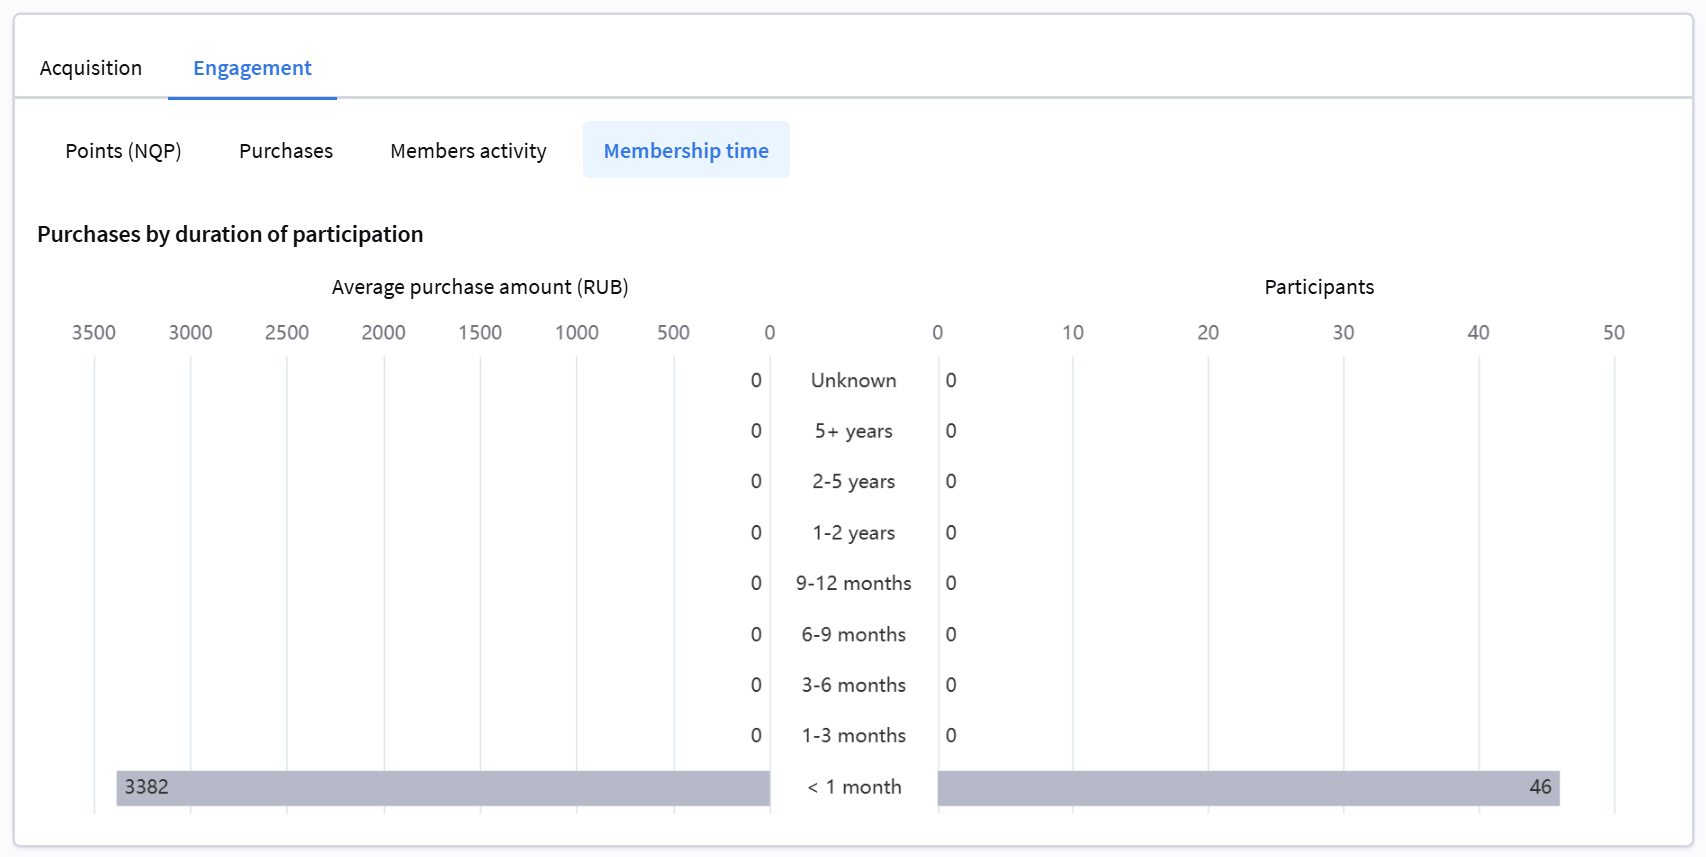Click the 2-5 years row label
1706x857 pixels.
coord(853,482)
